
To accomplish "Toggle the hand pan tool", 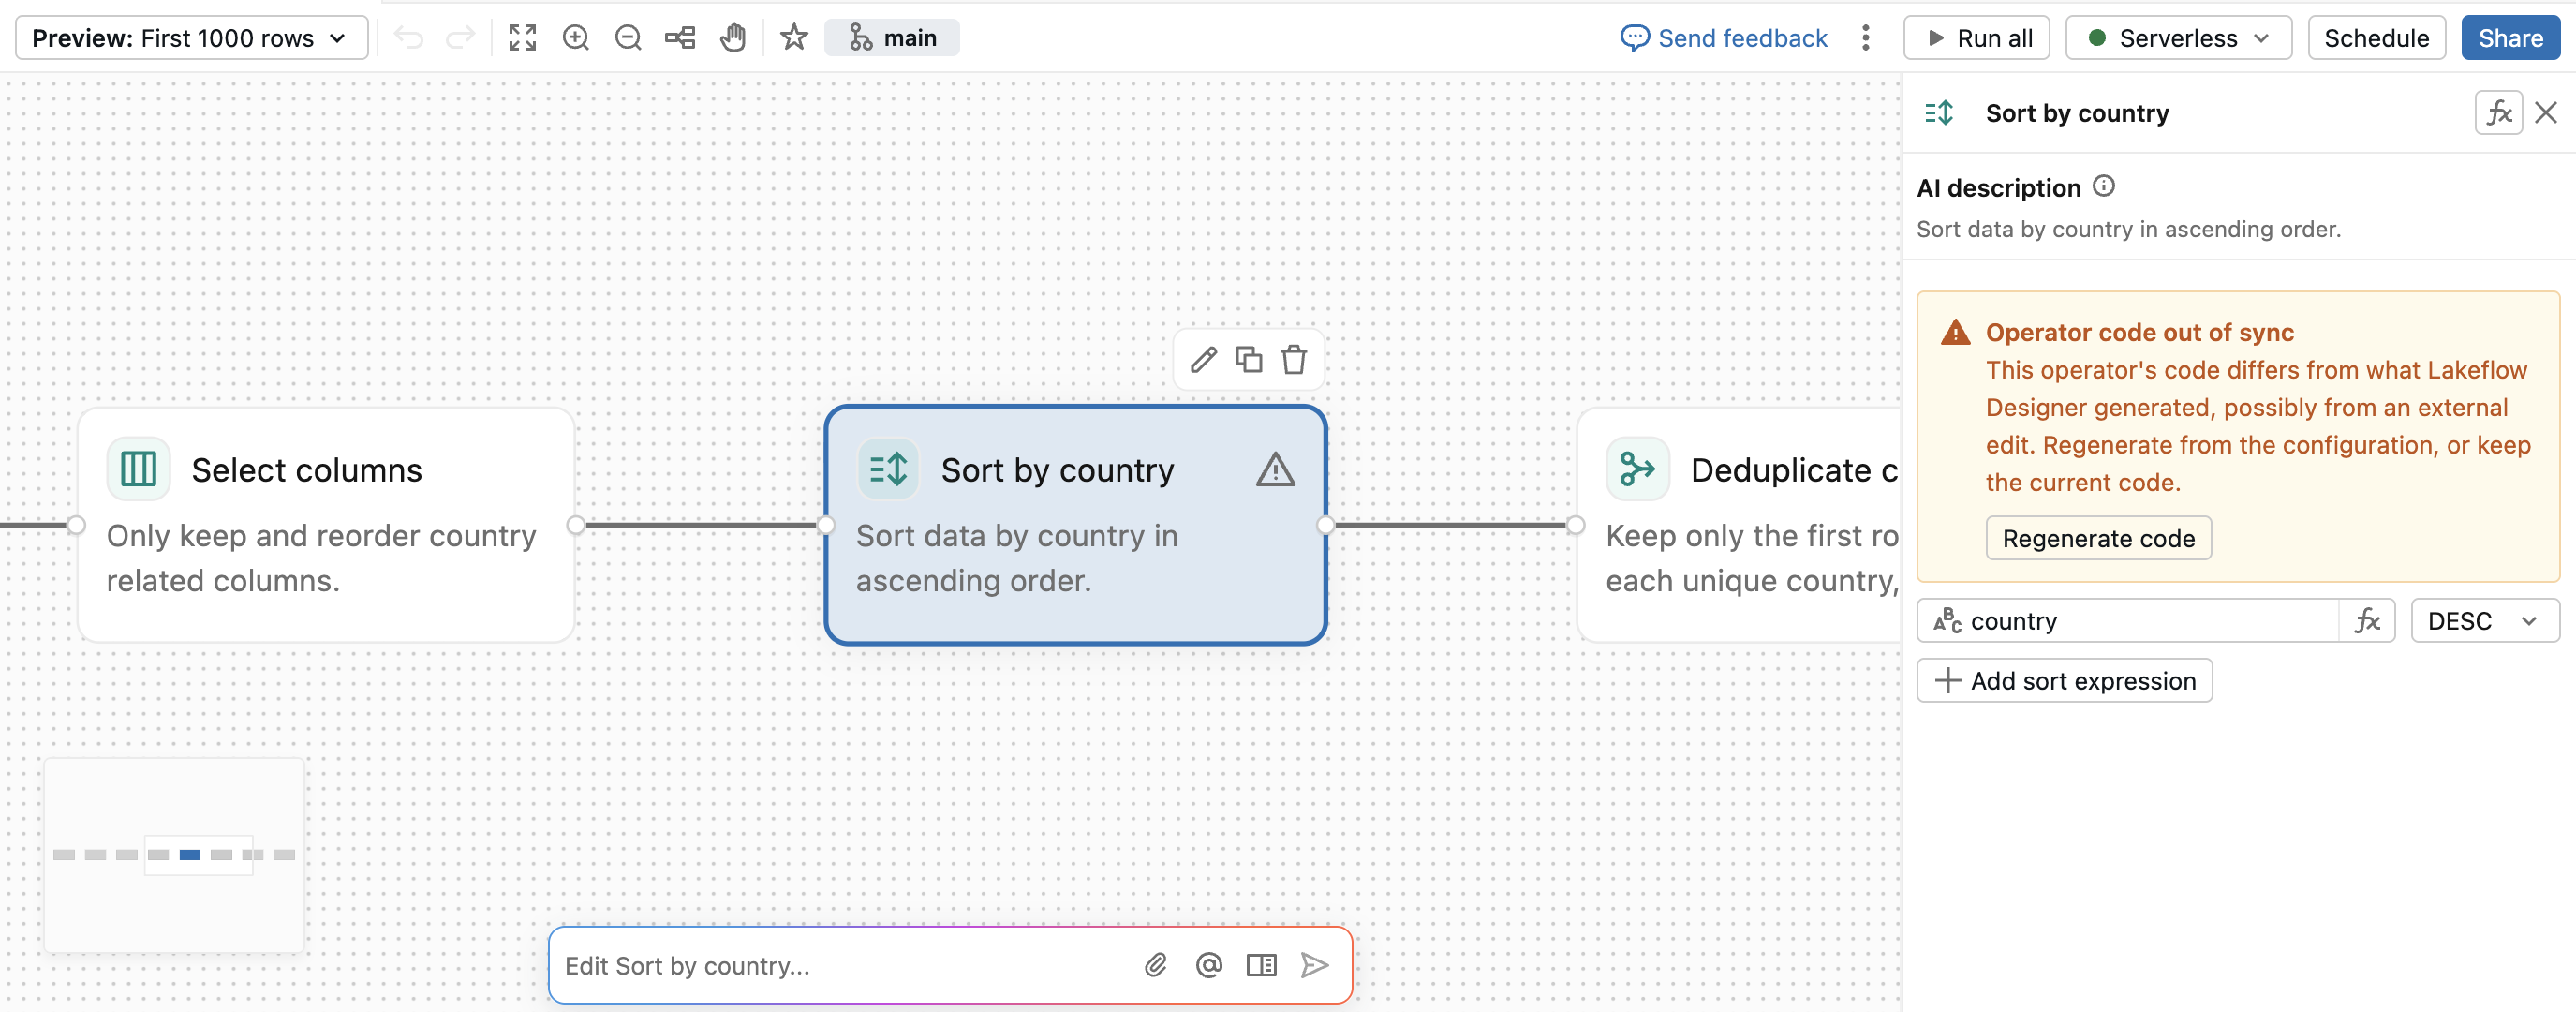I will click(733, 38).
